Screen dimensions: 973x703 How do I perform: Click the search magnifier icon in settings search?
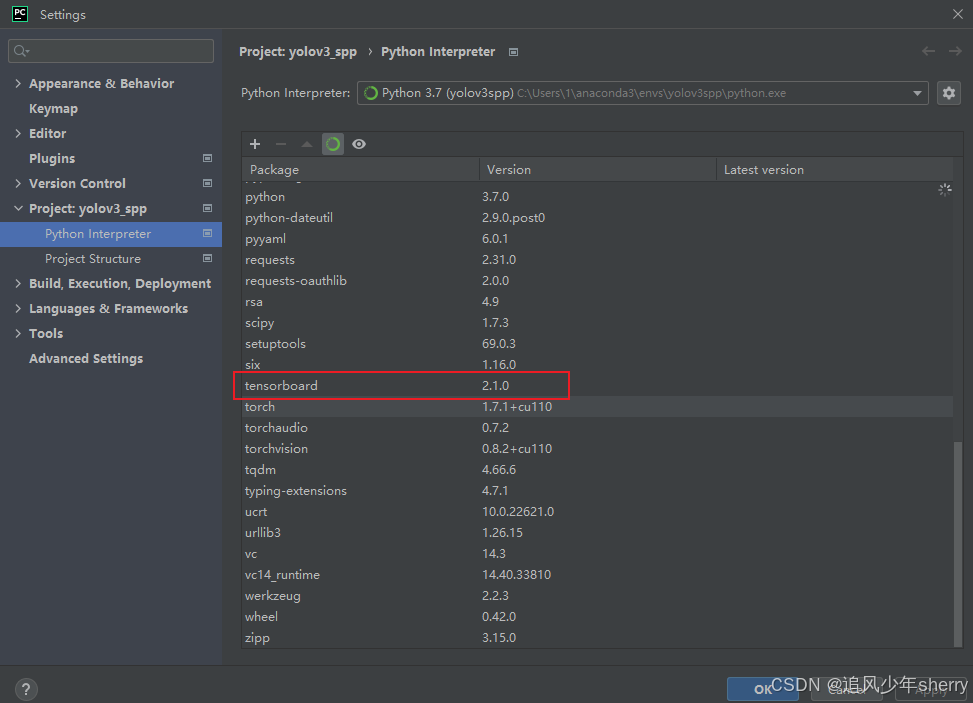[21, 51]
